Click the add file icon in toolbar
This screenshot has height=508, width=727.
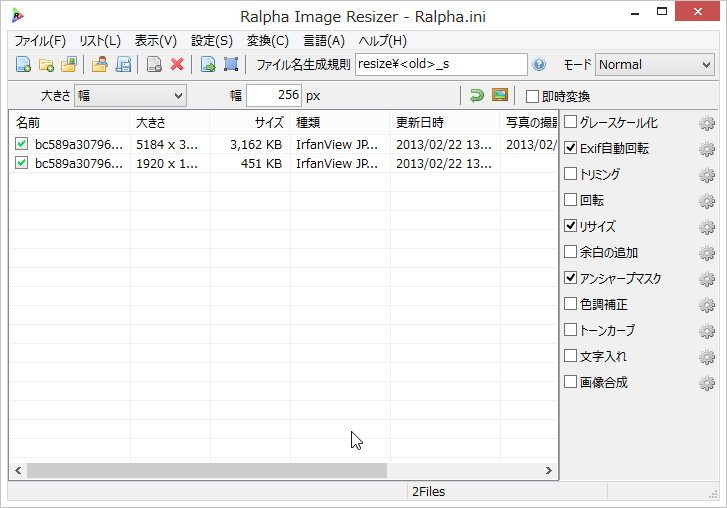(23, 64)
